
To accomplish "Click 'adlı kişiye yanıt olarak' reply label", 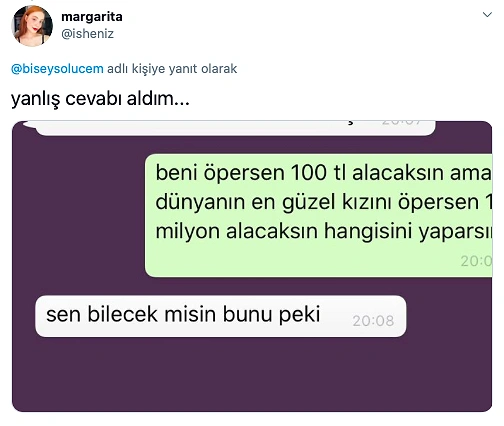I will coord(172,69).
